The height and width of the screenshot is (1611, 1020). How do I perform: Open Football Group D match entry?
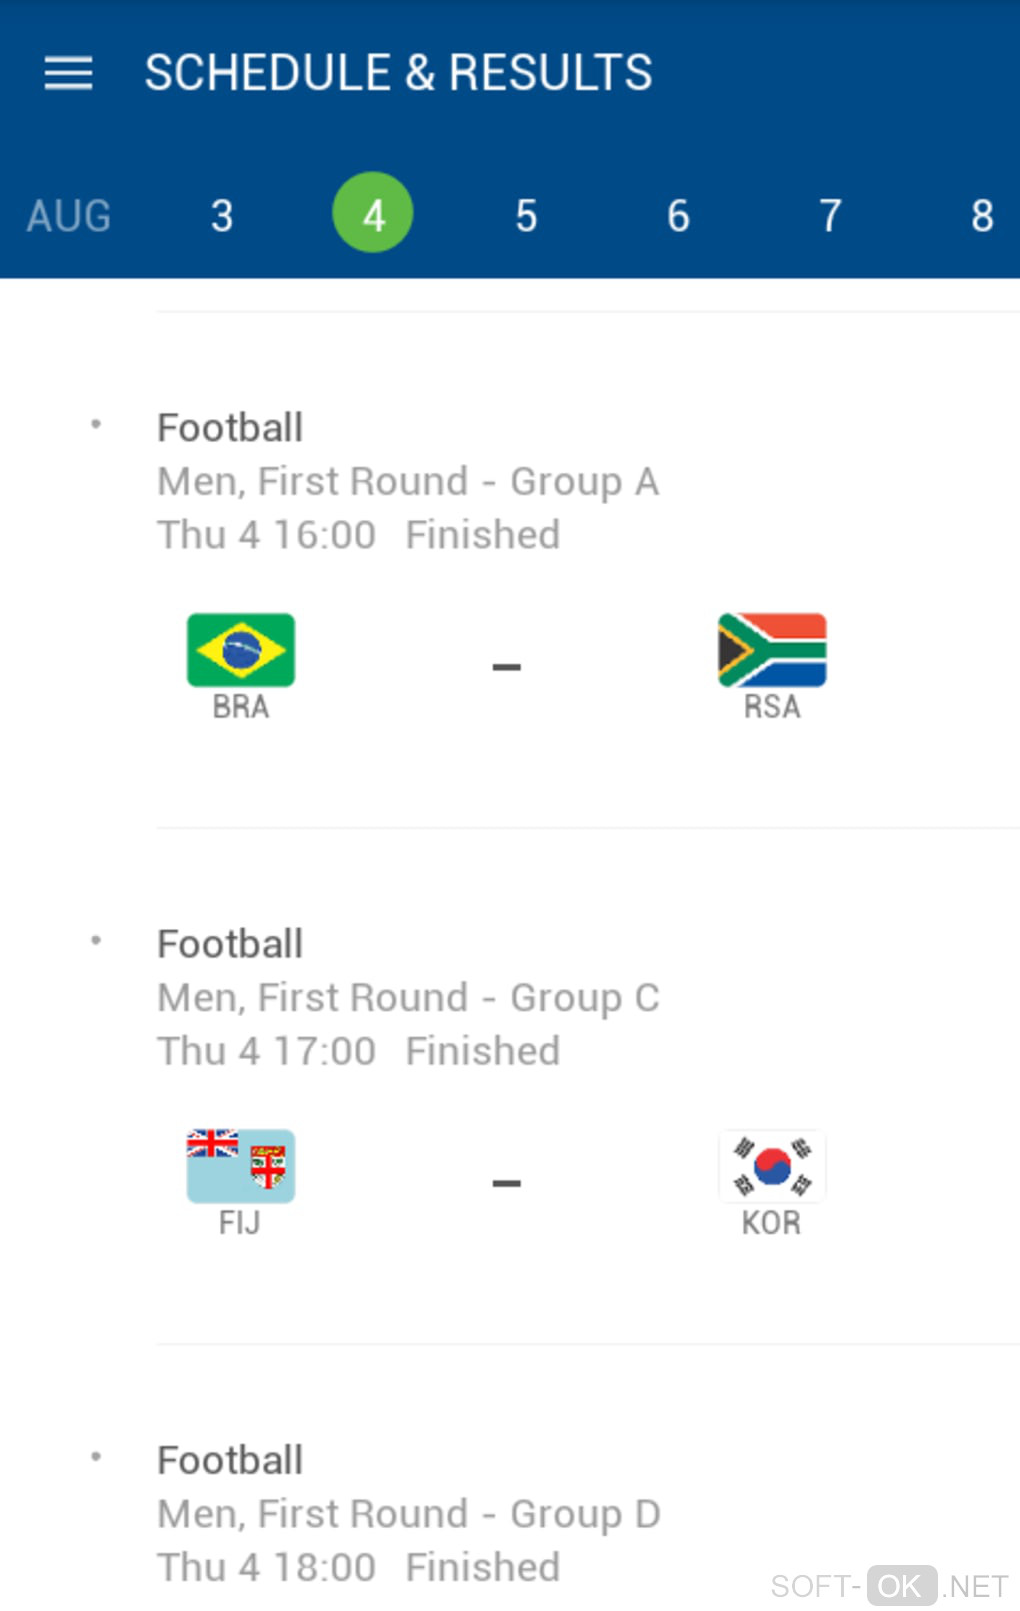(x=408, y=1514)
